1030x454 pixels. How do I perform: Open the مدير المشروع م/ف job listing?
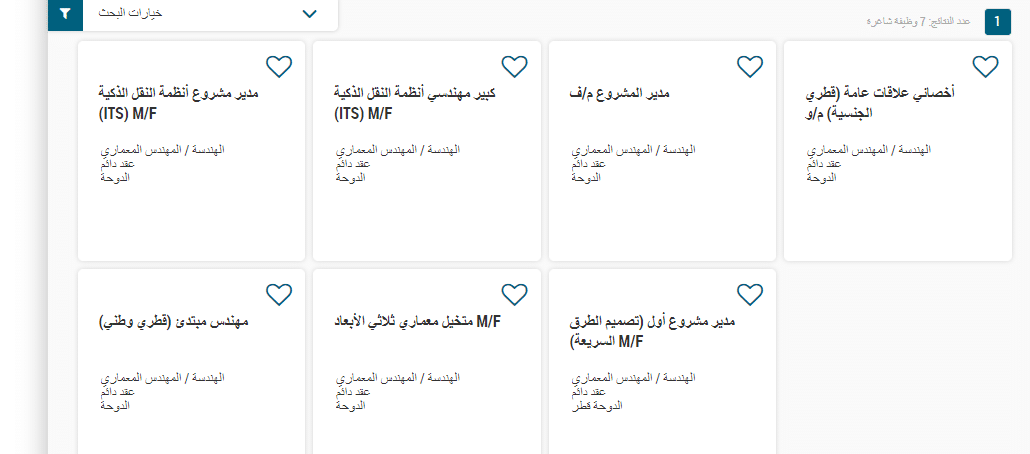pos(619,93)
